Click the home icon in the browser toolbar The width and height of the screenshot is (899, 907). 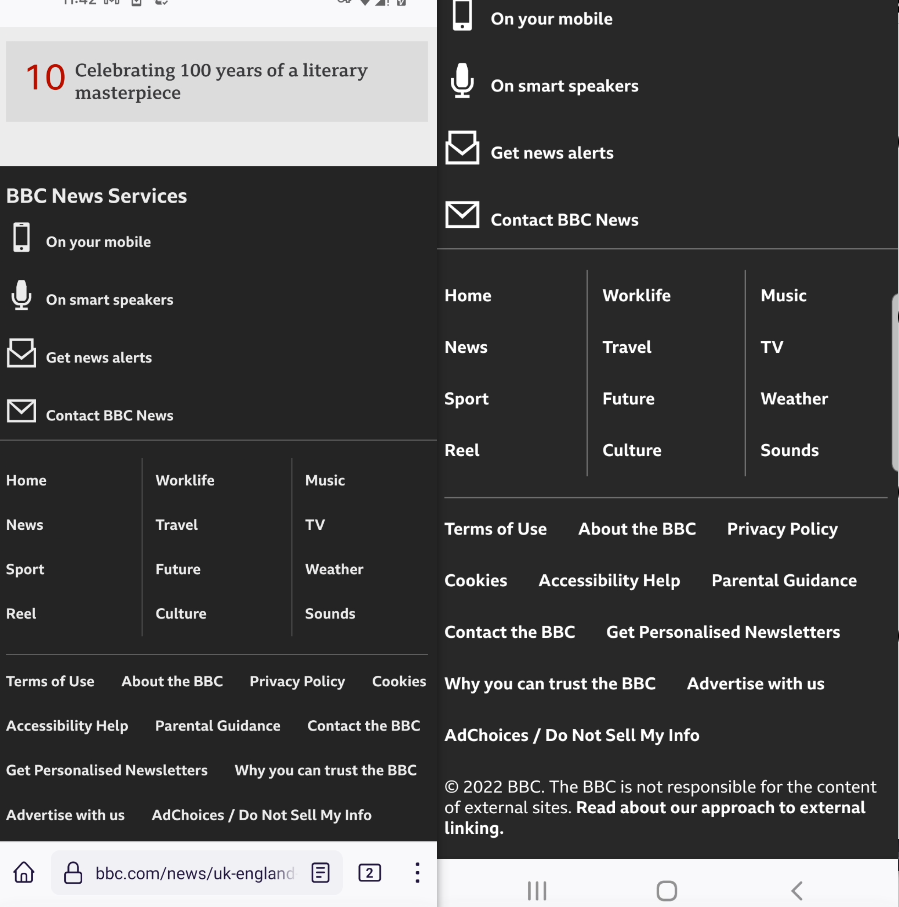[22, 872]
